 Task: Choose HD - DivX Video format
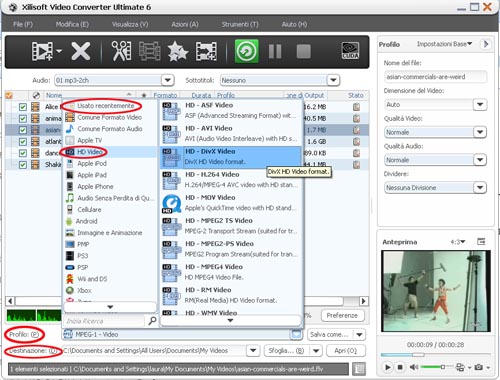coord(231,157)
